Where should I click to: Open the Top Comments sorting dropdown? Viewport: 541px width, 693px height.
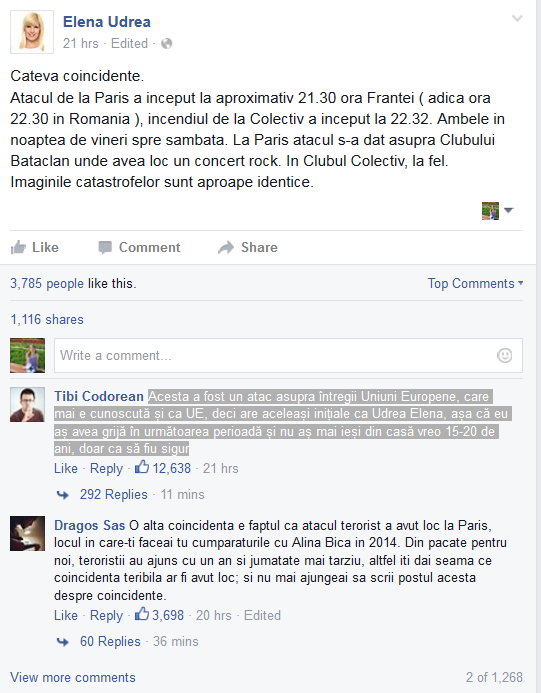pyautogui.click(x=475, y=283)
